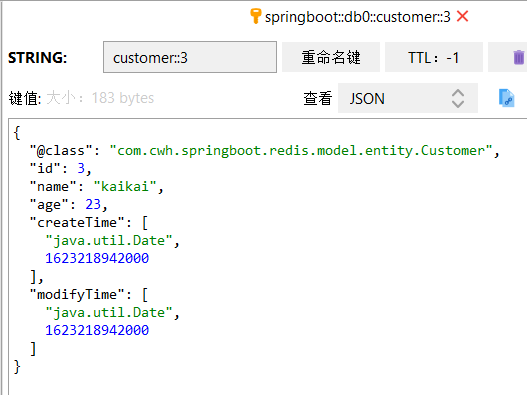This screenshot has width=527, height=395.
Task: Click the com.cwh.springboot.redis.model.entity.Customer class string
Action: point(301,151)
